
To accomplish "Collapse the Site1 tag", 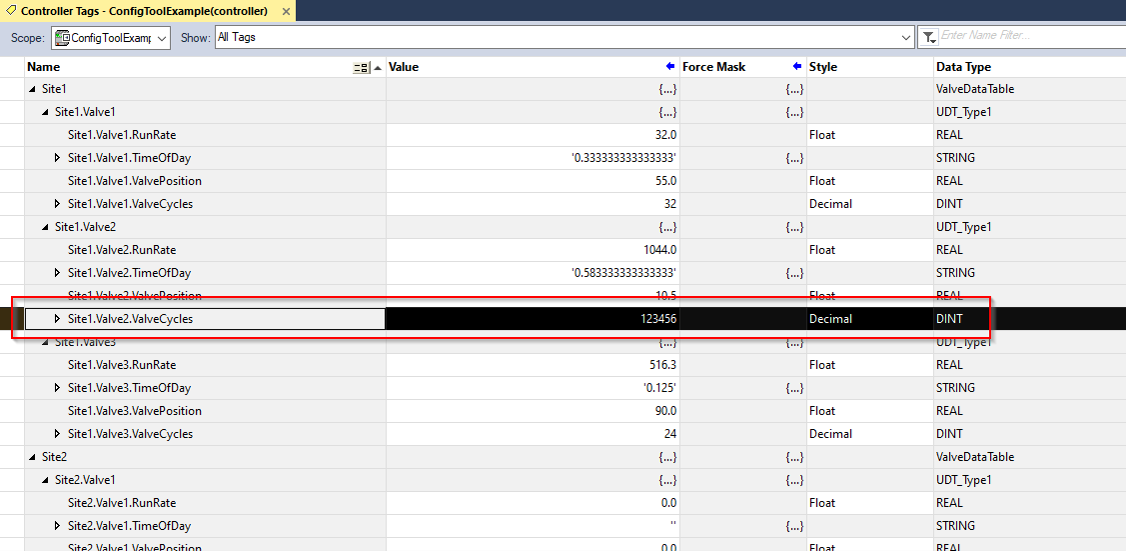I will (x=32, y=89).
